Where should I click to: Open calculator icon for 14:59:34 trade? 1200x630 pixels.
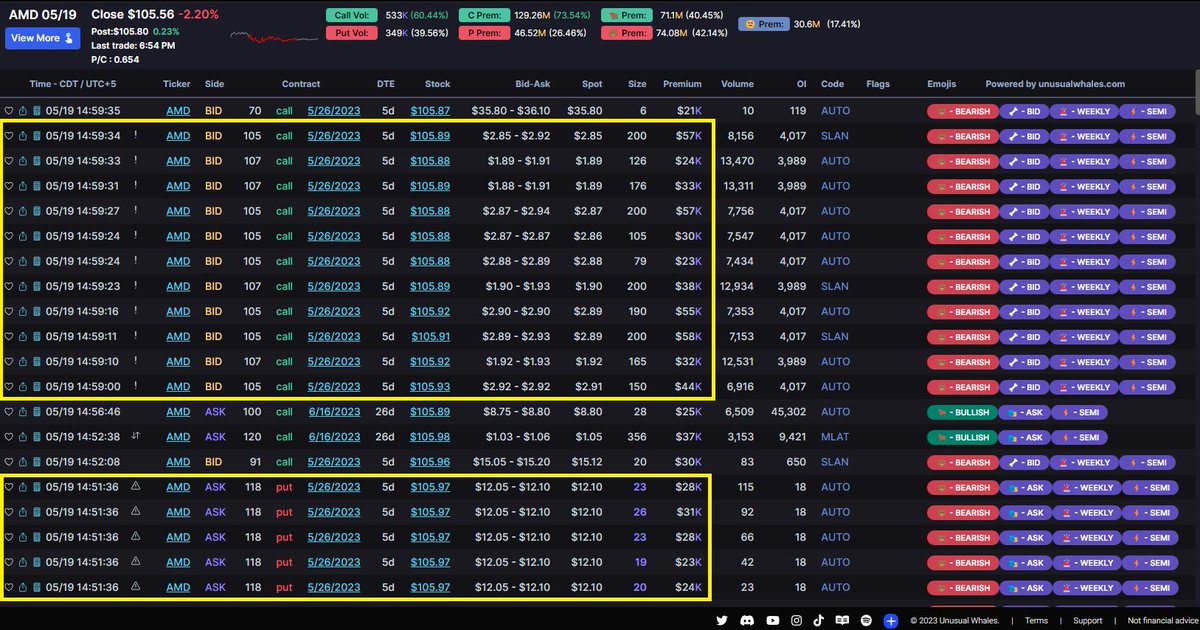click(x=36, y=136)
